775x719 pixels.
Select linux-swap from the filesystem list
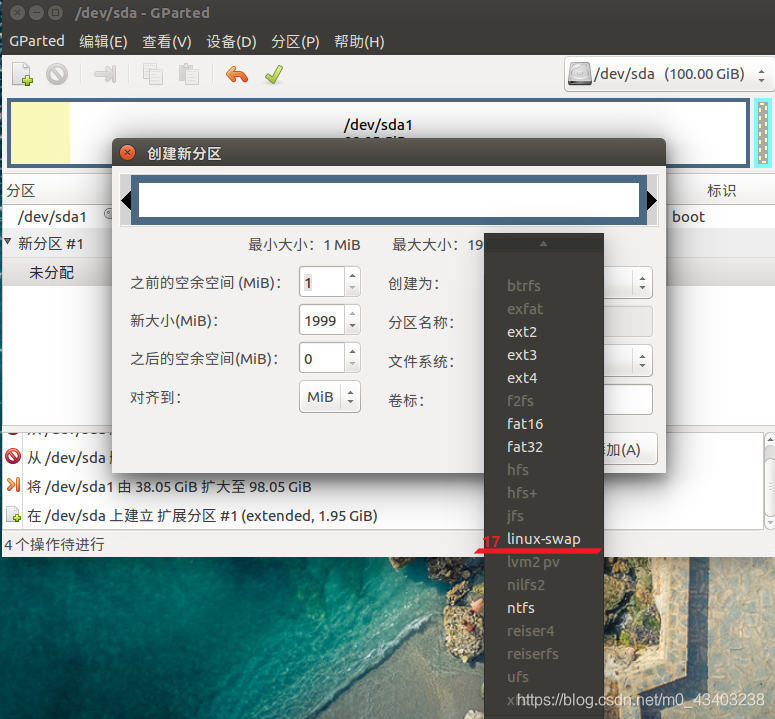(x=543, y=539)
